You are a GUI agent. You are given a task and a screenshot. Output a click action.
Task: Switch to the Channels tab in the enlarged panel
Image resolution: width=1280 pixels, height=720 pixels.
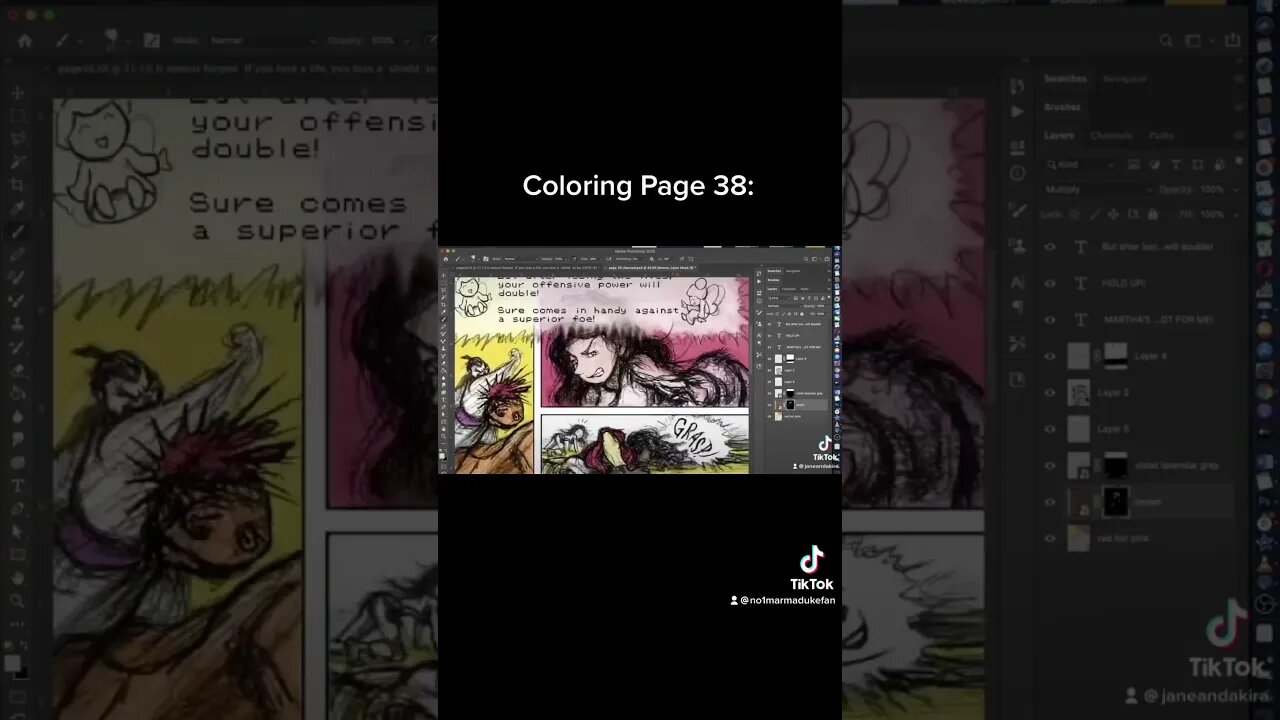1111,135
